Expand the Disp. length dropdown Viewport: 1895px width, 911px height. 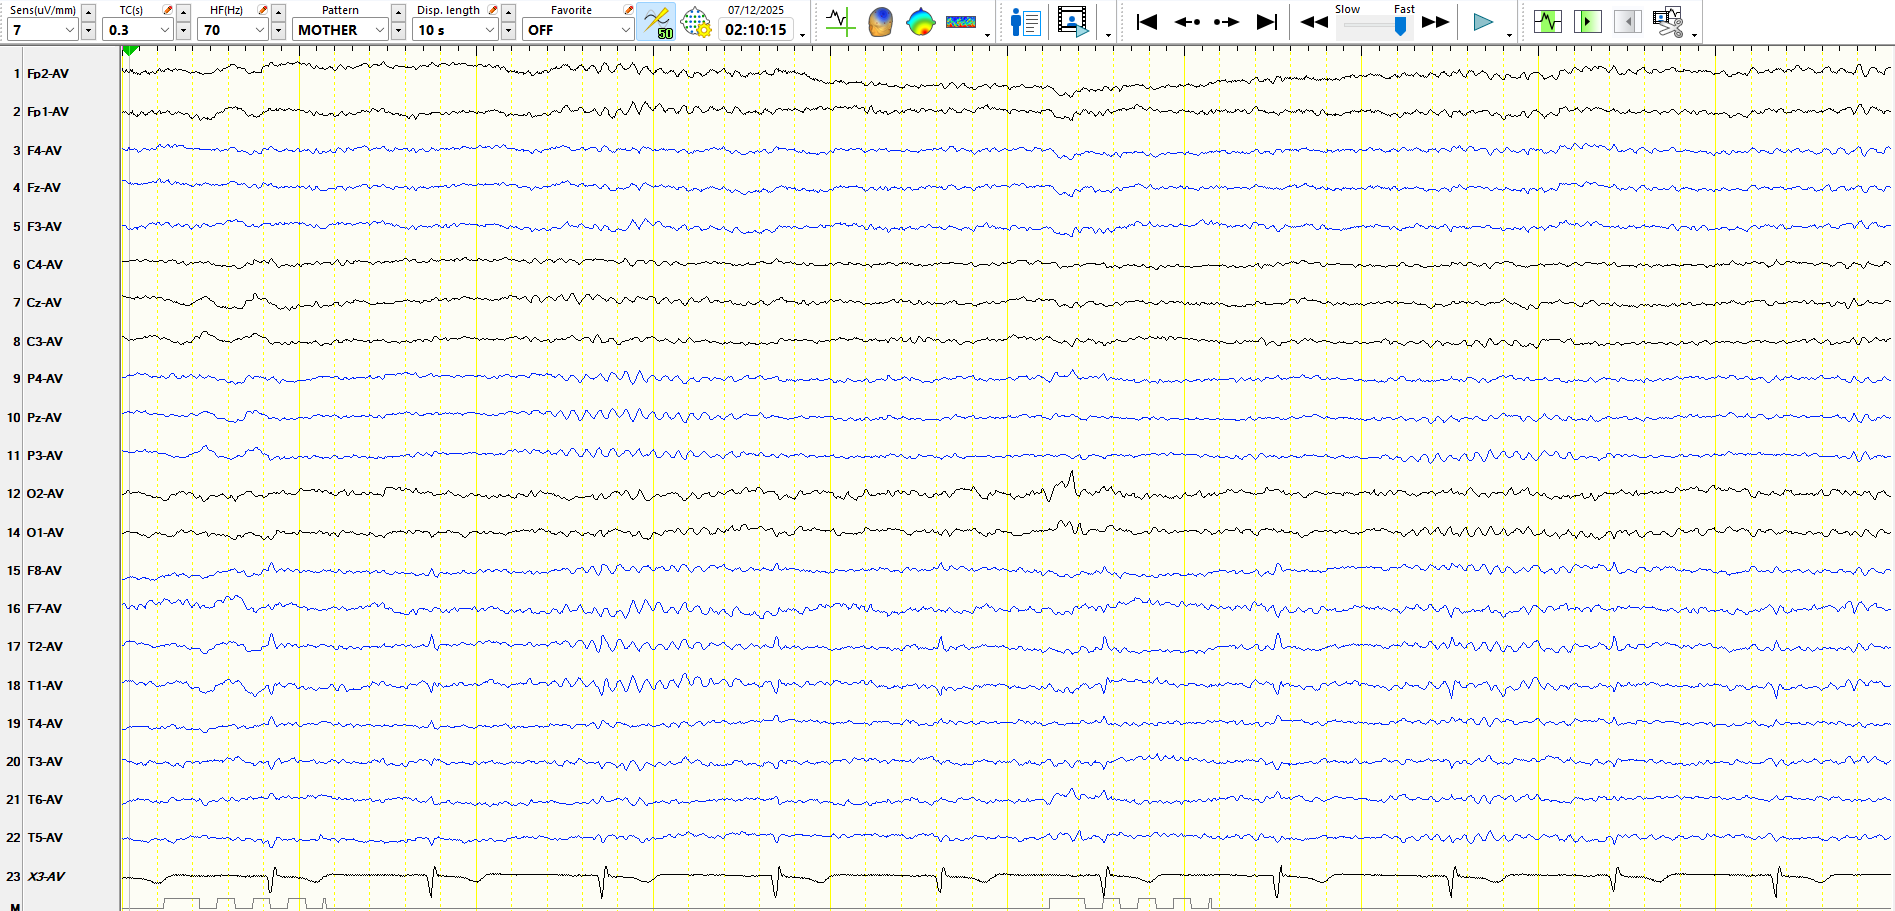tap(489, 30)
